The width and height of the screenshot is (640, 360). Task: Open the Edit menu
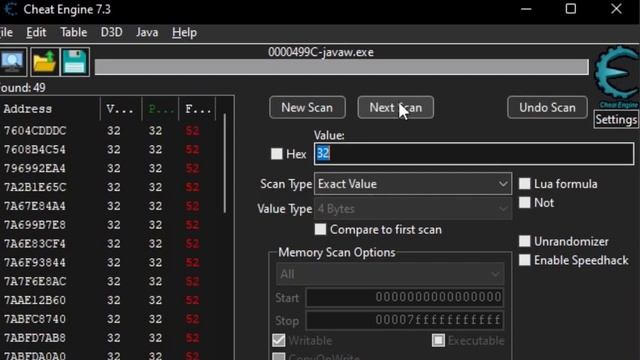[x=36, y=32]
